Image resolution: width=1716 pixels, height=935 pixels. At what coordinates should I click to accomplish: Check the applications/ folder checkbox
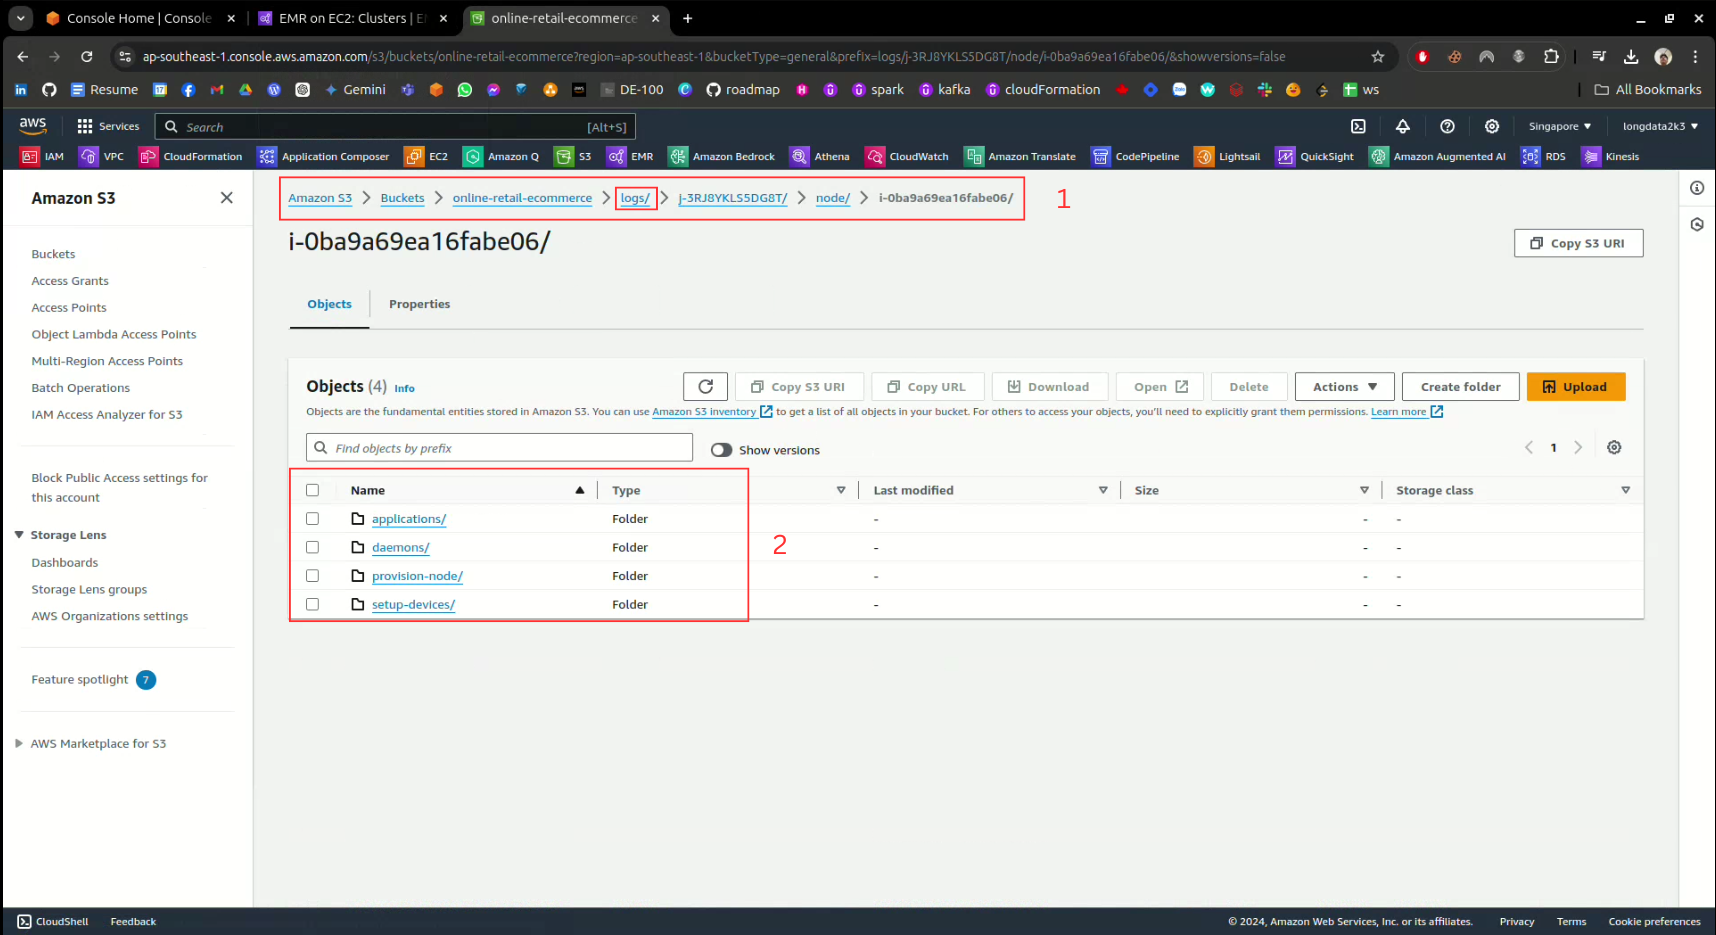(x=313, y=519)
